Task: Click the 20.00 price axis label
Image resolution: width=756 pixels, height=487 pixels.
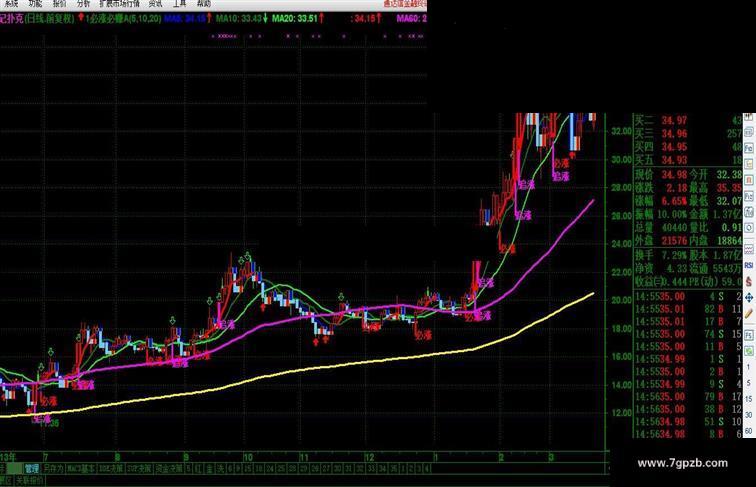Action: coord(621,300)
